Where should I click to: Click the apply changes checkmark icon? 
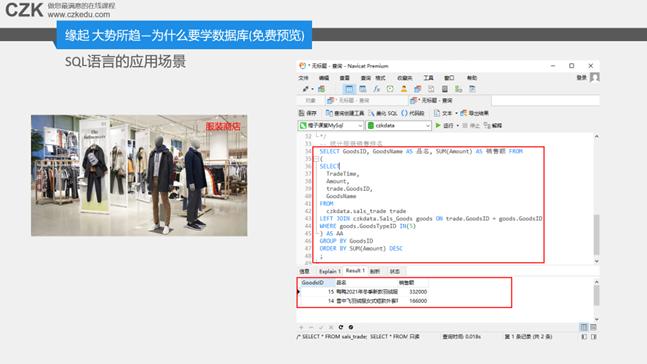point(321,327)
